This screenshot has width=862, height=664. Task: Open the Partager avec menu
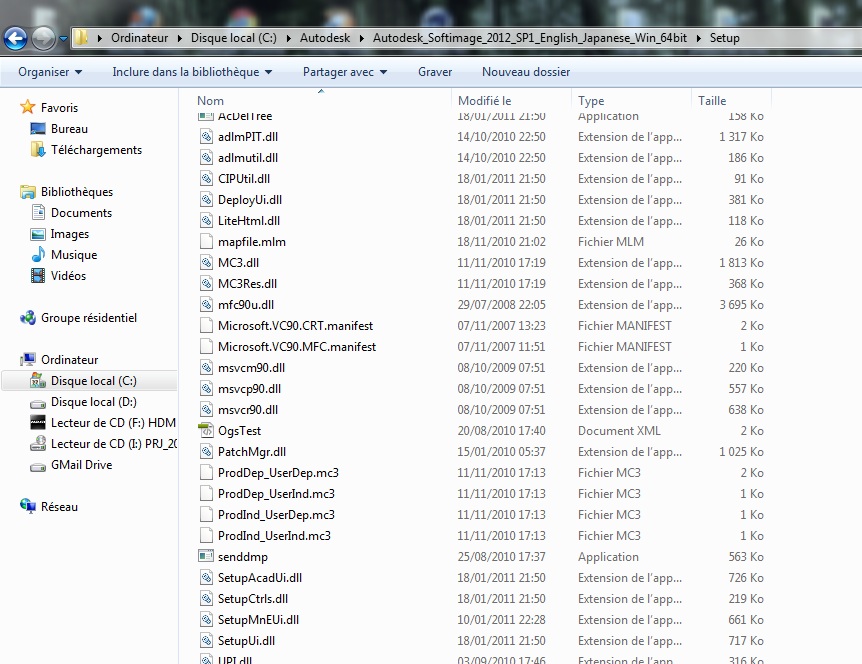point(345,72)
